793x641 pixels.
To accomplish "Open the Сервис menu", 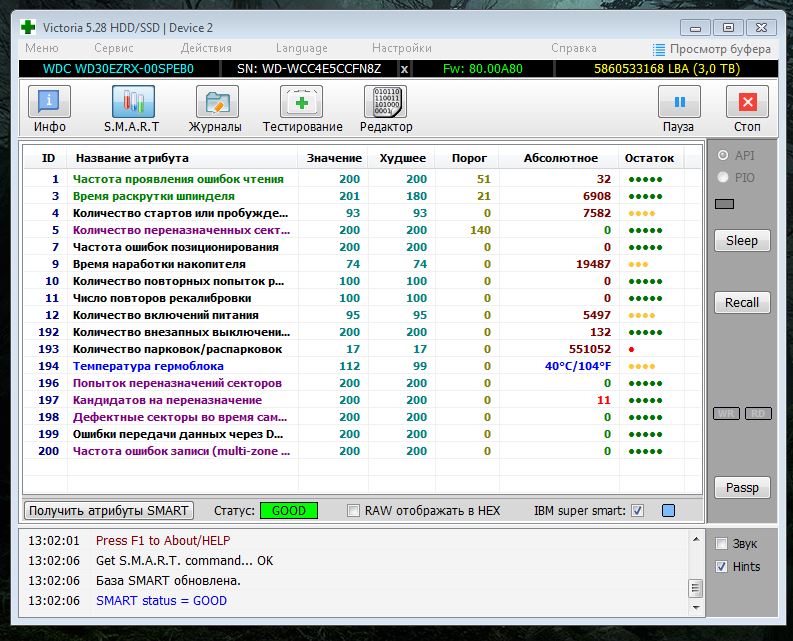I will [114, 48].
